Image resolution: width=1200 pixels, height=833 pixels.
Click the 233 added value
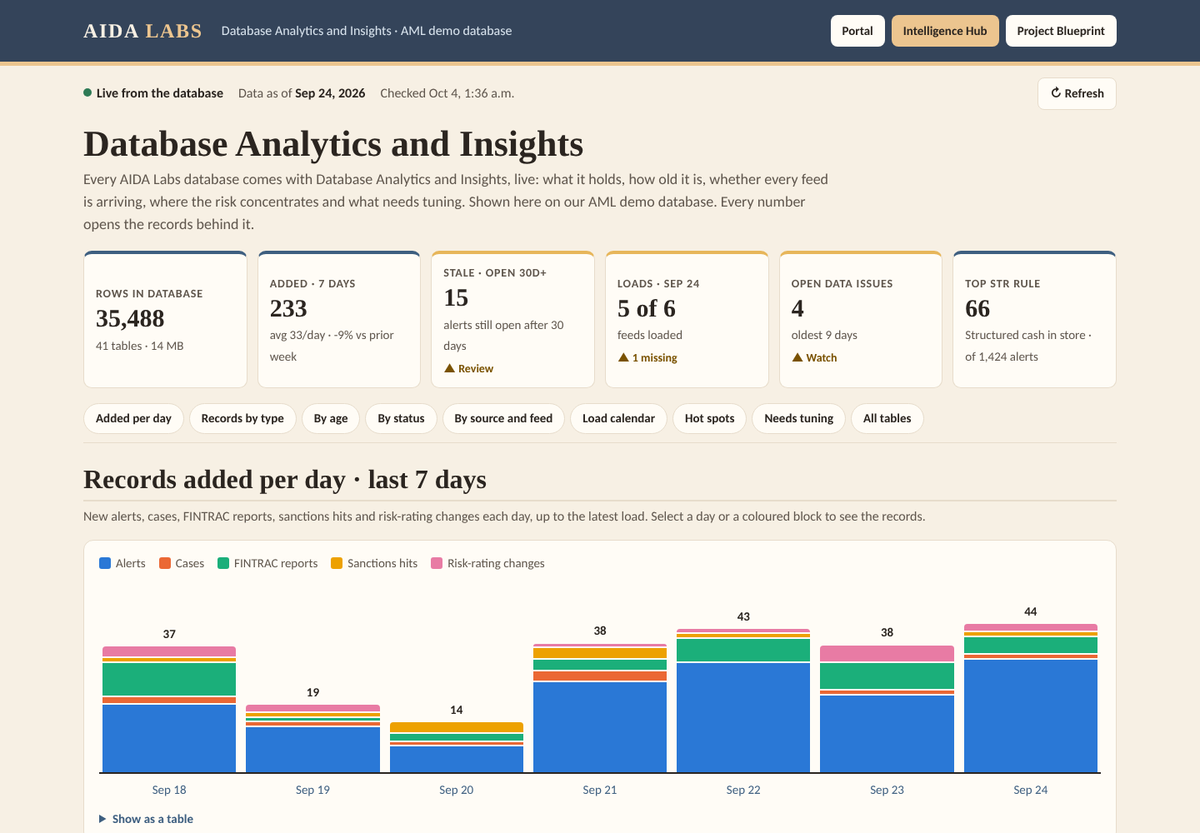tap(289, 308)
